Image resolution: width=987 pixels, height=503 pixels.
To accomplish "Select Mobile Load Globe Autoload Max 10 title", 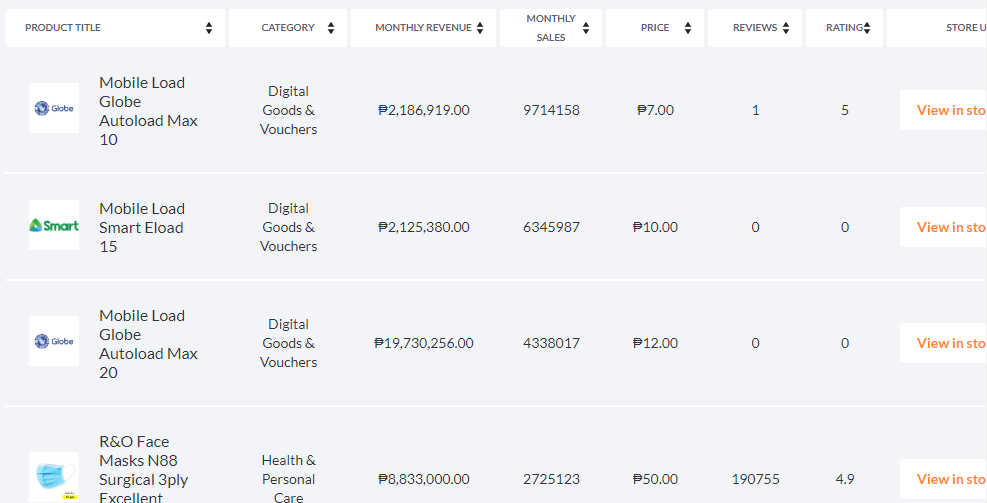I will 149,111.
